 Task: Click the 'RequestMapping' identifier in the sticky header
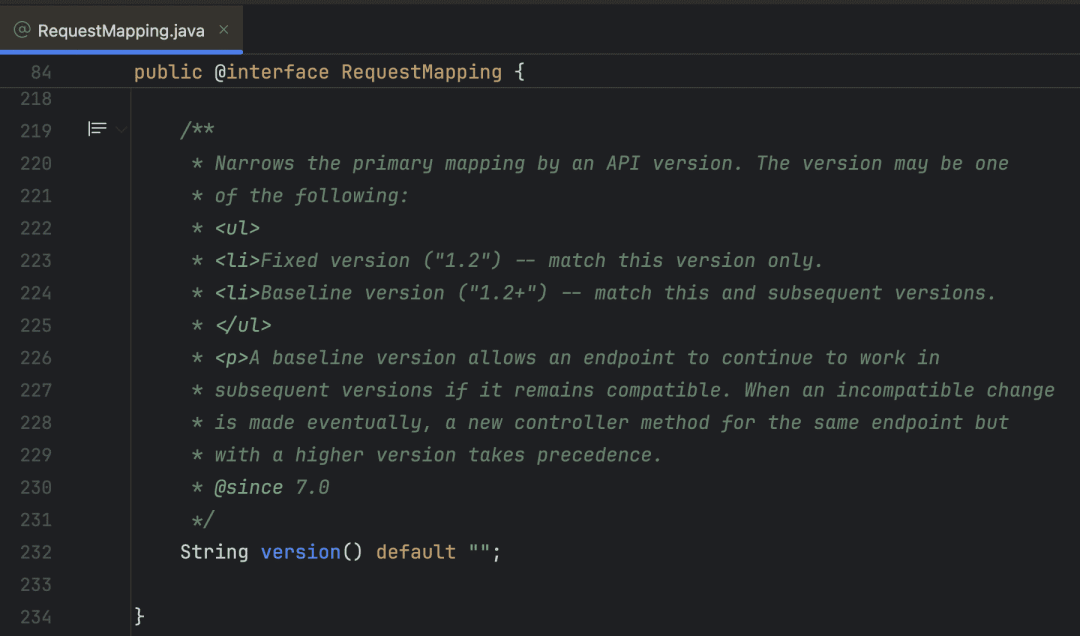[422, 72]
